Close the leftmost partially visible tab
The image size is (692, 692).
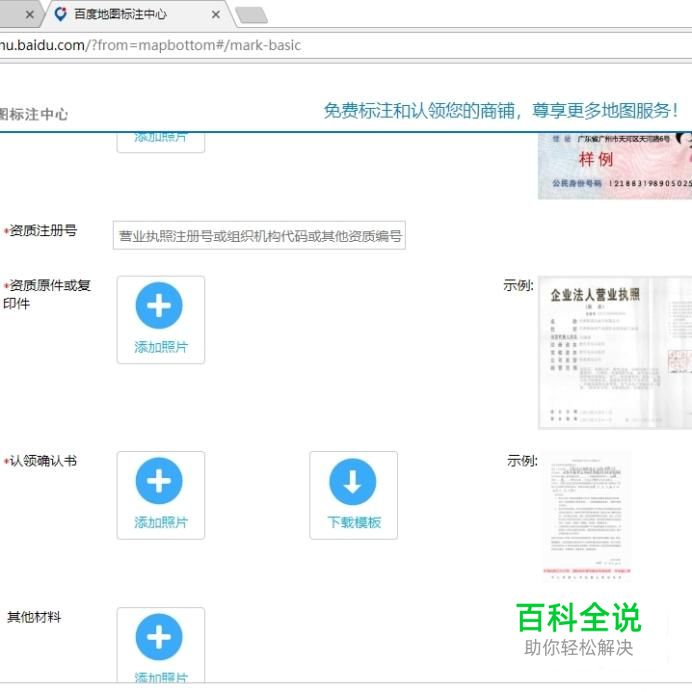coord(30,15)
